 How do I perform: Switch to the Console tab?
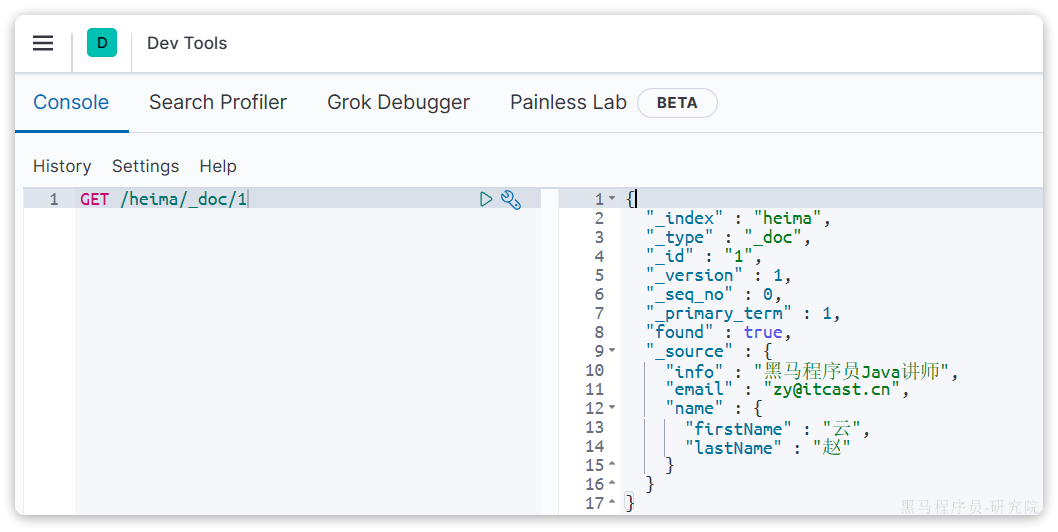click(x=71, y=102)
